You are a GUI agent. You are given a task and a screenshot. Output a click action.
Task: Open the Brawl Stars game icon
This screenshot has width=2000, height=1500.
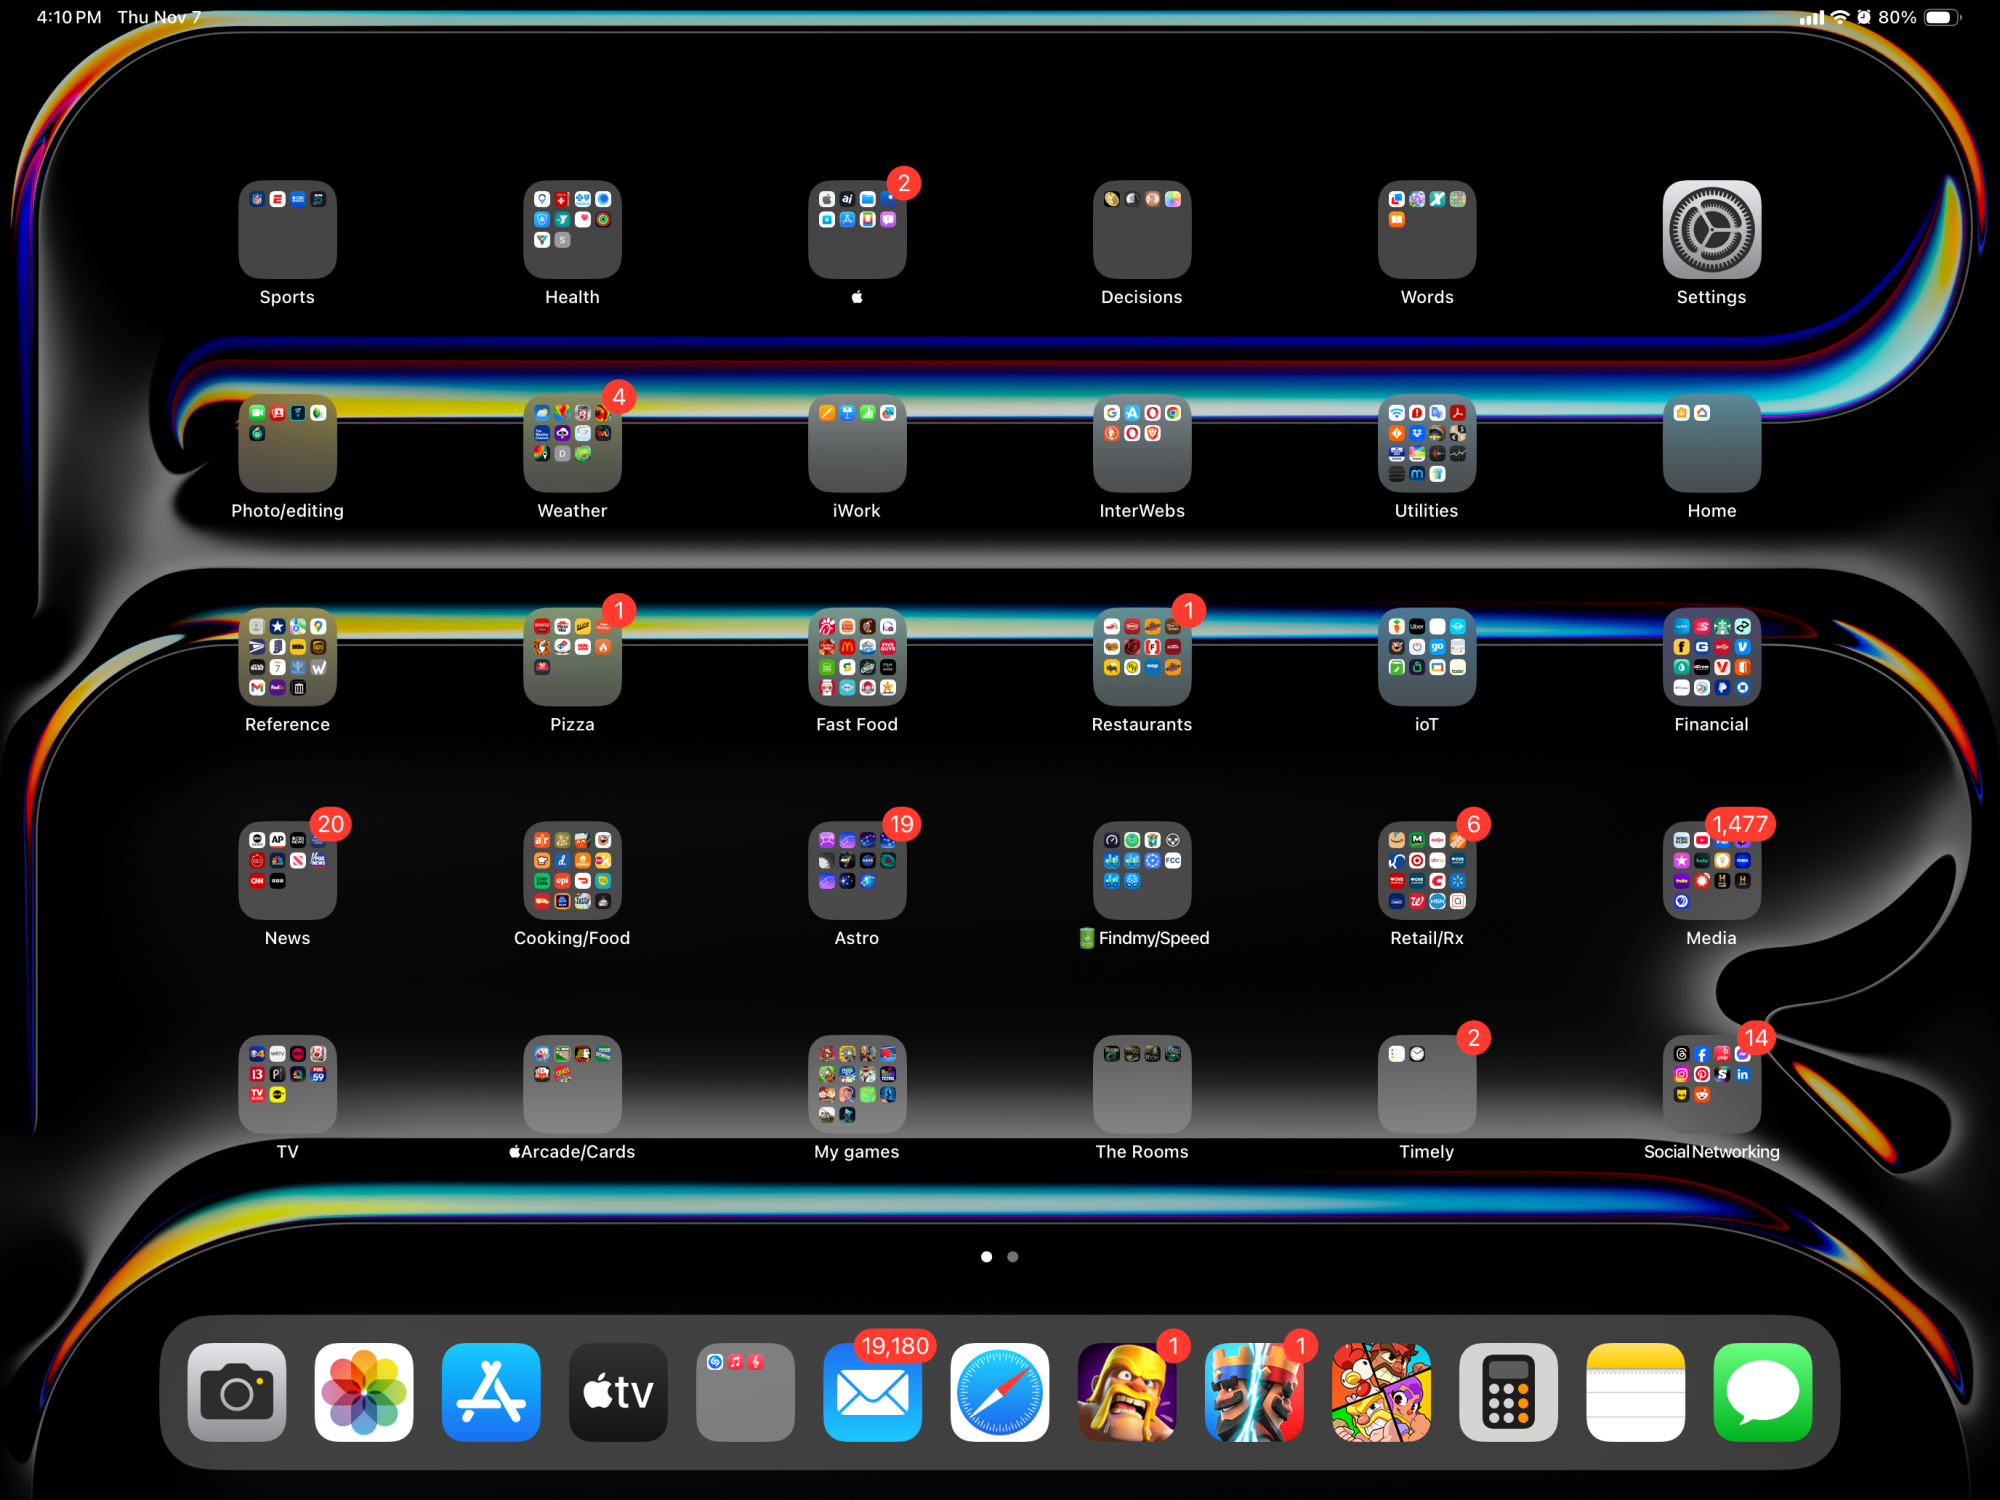pyautogui.click(x=1381, y=1392)
